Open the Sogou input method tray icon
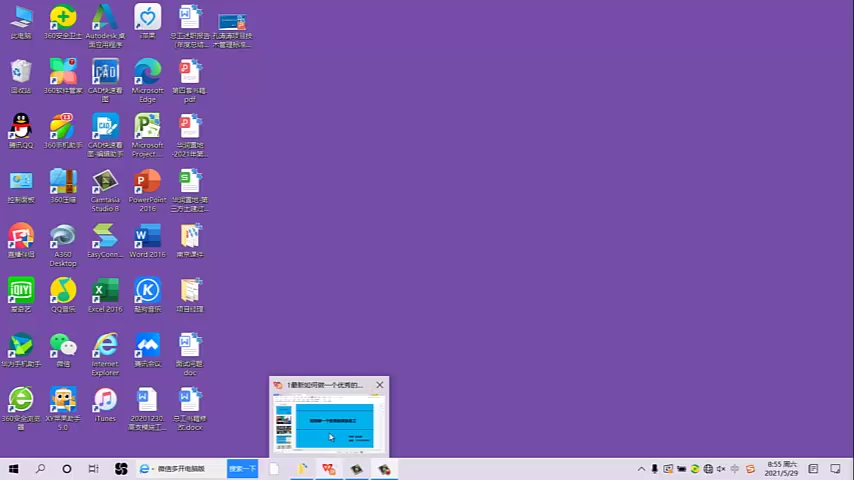Viewport: 854px width, 480px height. point(751,469)
